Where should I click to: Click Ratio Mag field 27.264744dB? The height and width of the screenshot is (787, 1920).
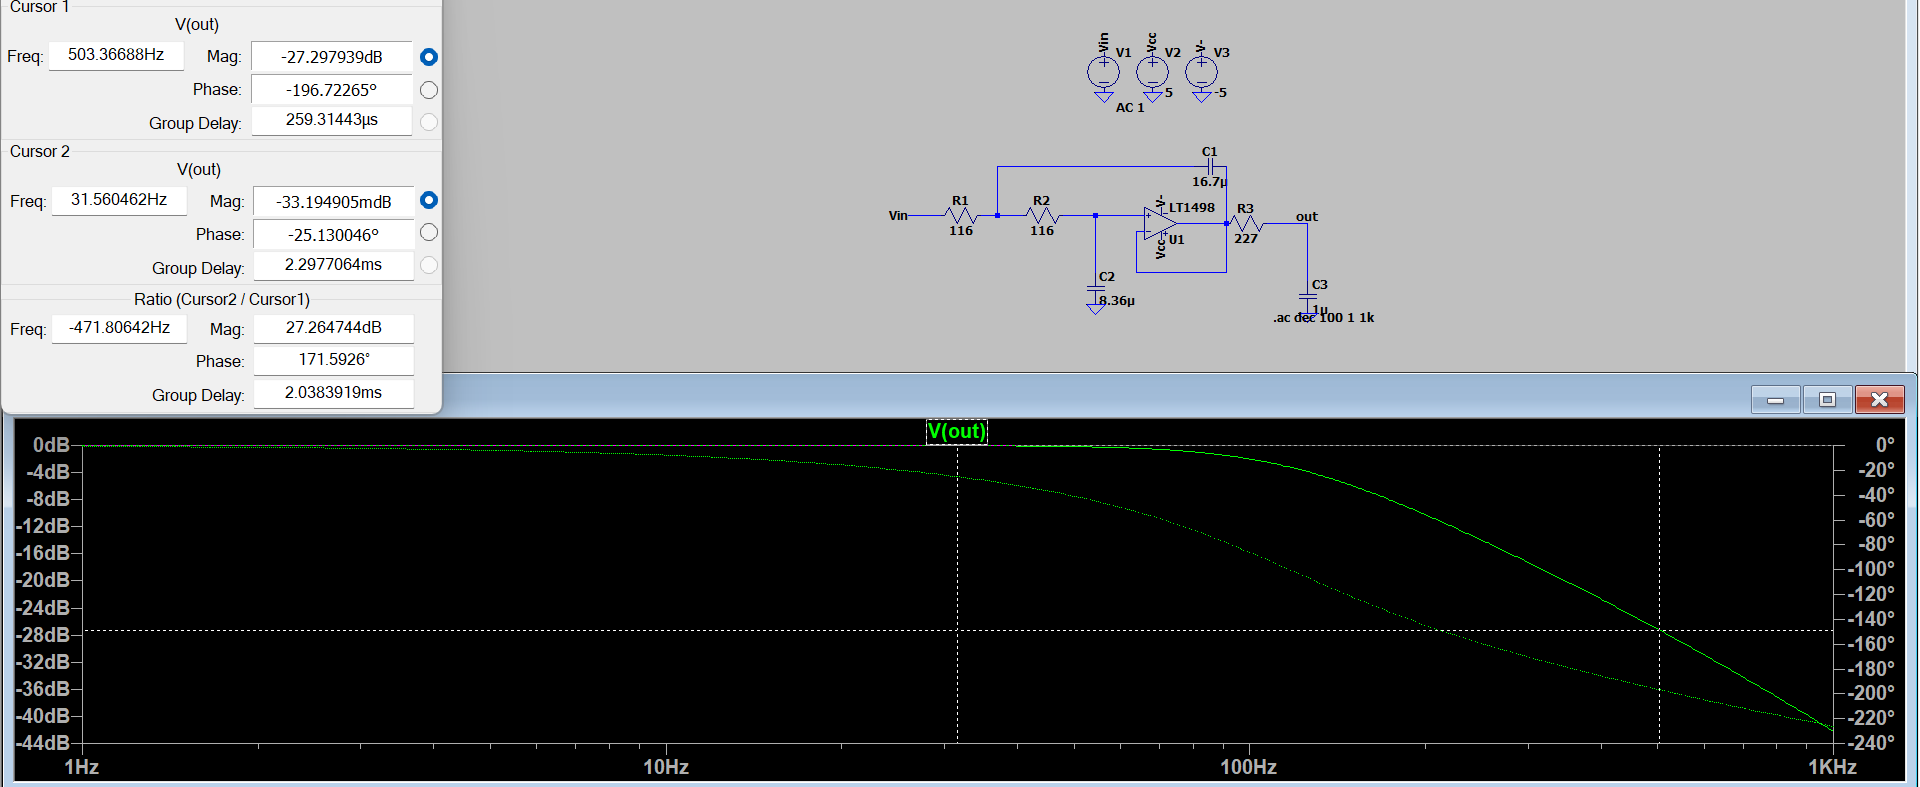pos(334,328)
